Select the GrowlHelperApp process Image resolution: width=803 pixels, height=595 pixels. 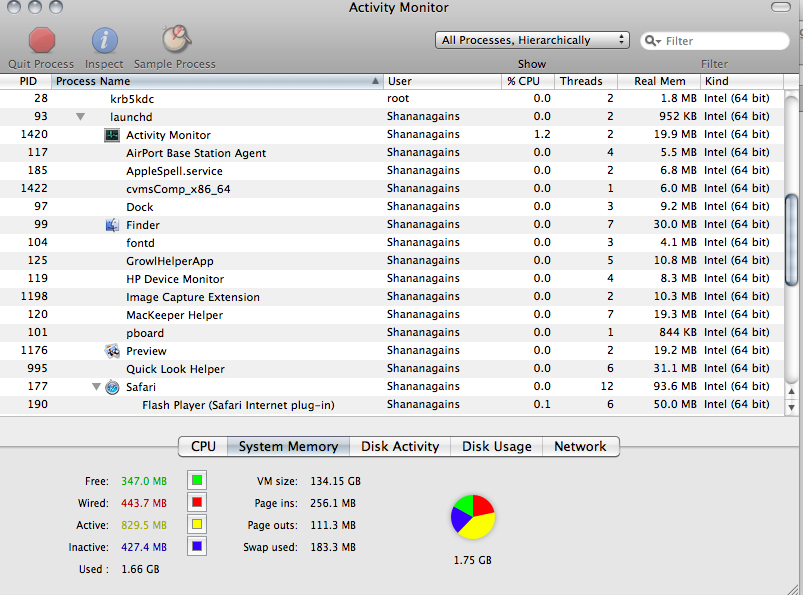[x=392, y=261]
